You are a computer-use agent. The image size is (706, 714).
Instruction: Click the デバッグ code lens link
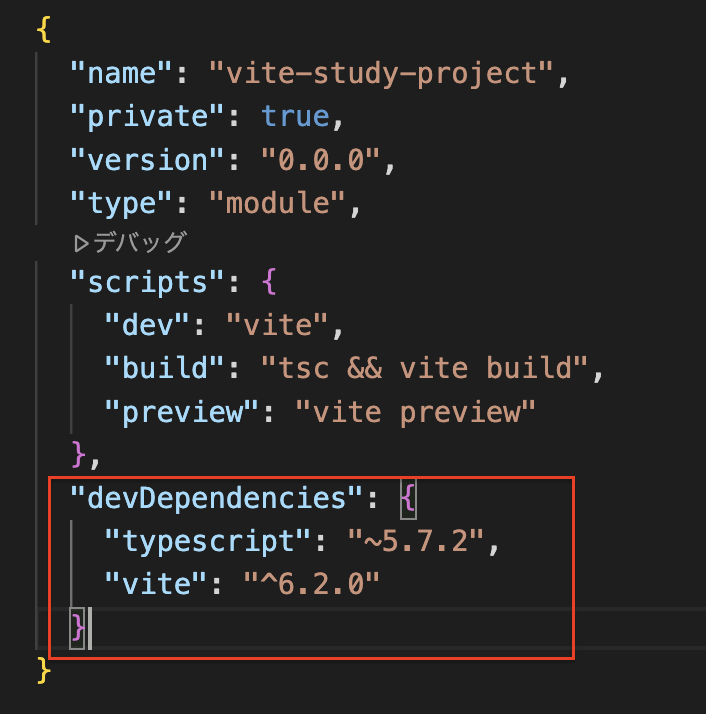(130, 242)
